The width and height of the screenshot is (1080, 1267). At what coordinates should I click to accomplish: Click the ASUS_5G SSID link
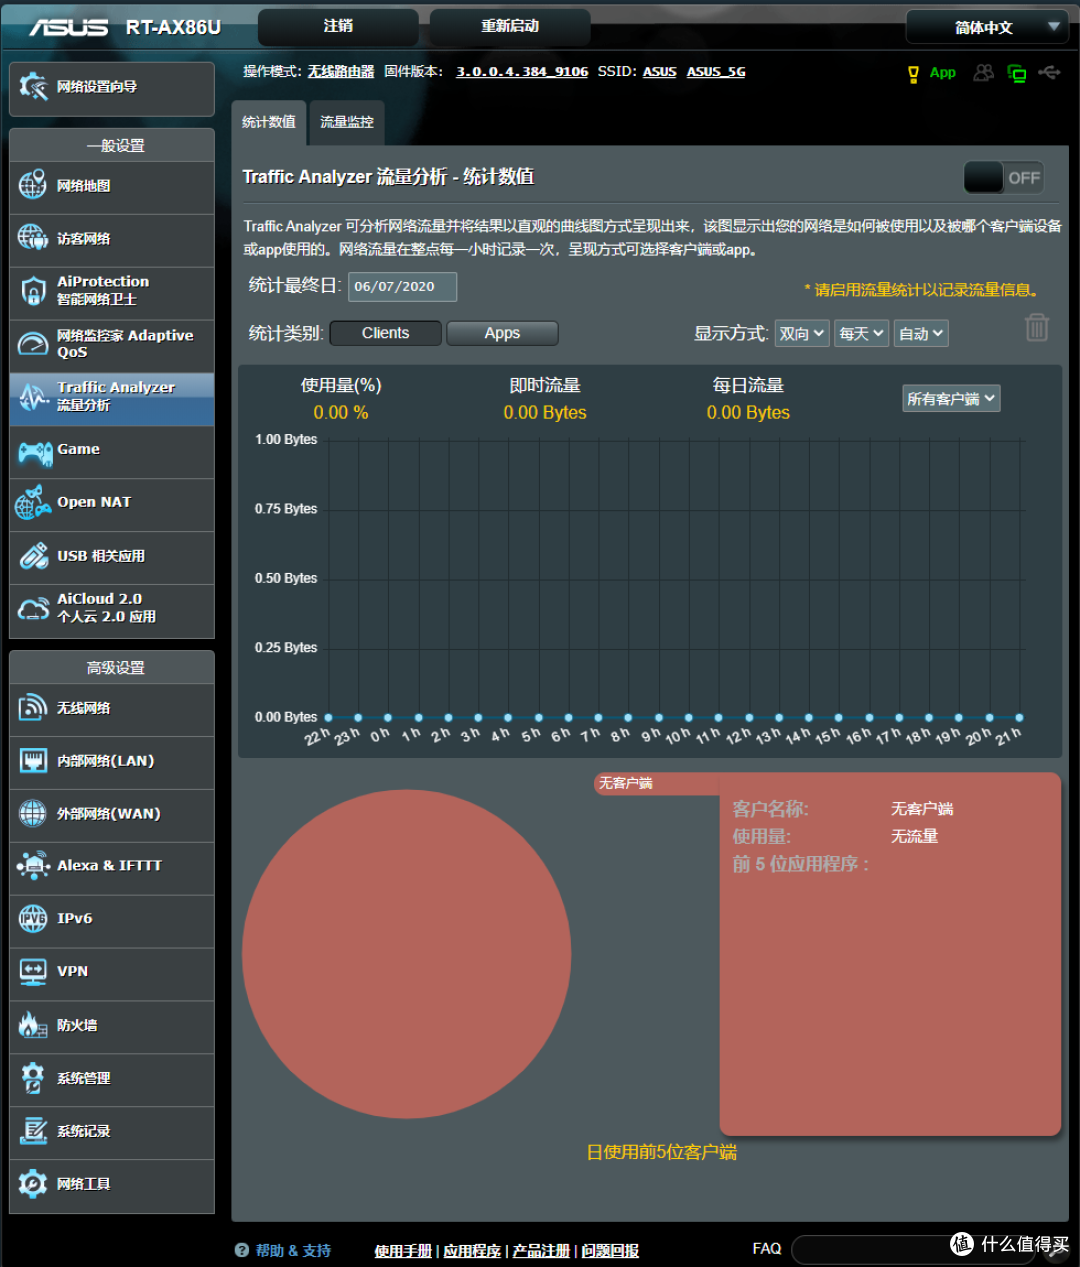tap(716, 72)
